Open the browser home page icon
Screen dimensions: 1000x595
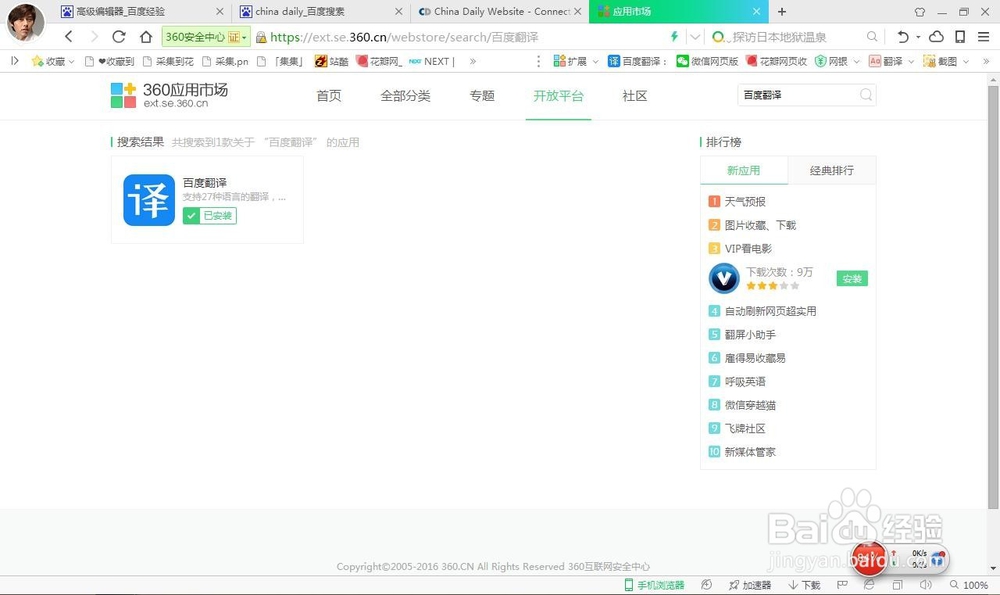click(146, 36)
